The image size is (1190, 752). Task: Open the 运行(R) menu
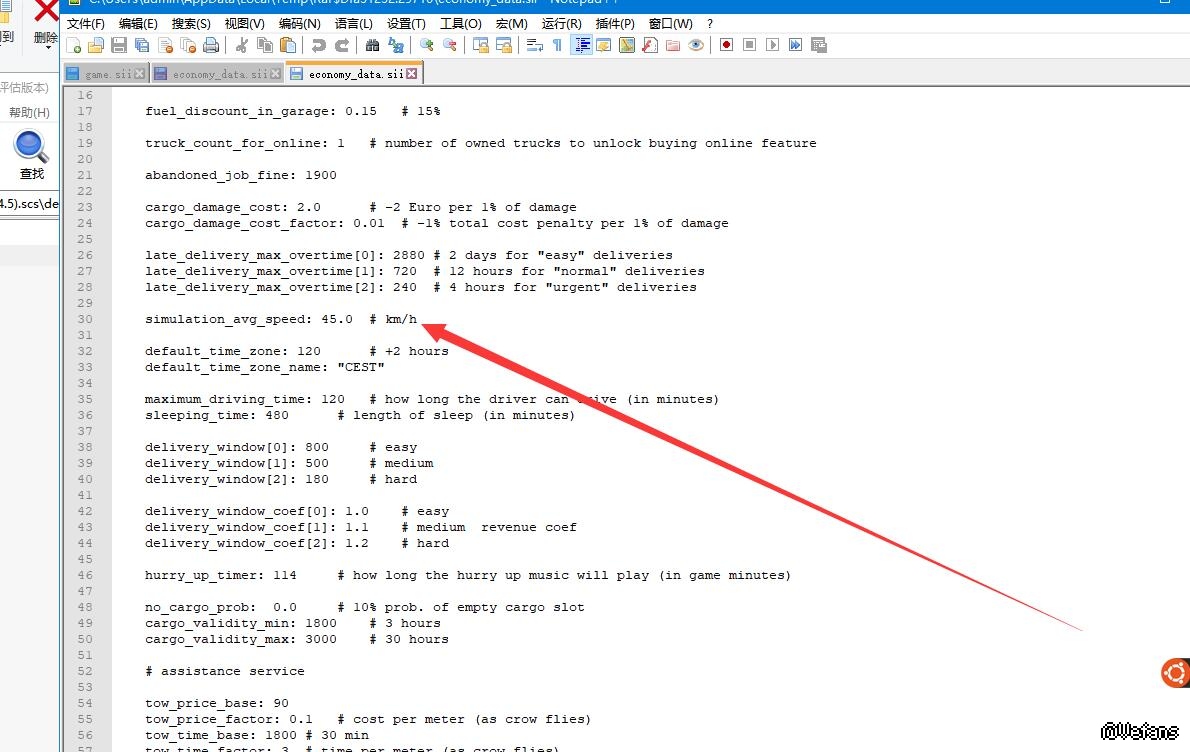click(x=562, y=24)
